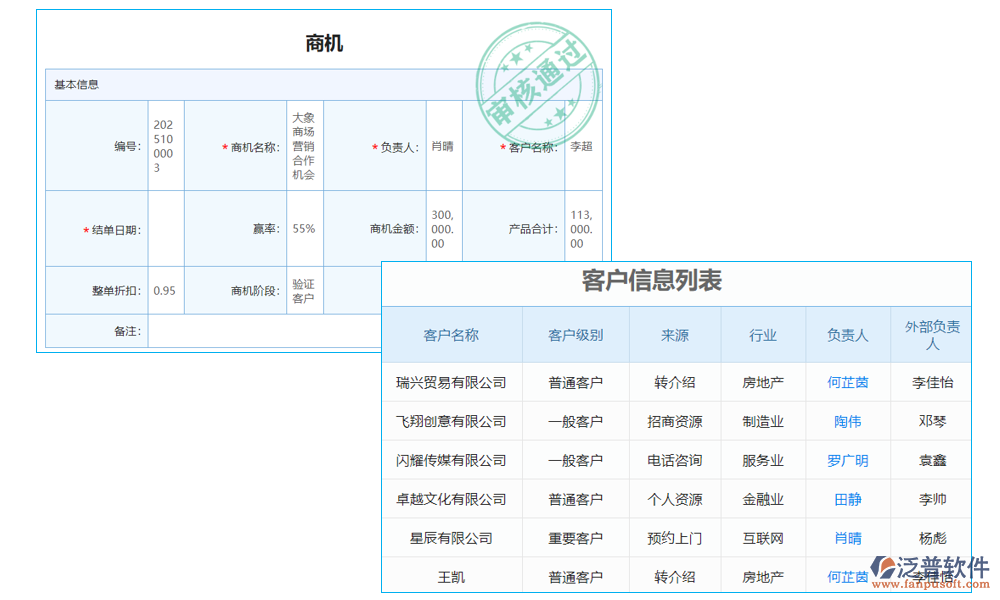Select customer row 王凯
Viewport: 1000px width, 600px height.
(452, 576)
